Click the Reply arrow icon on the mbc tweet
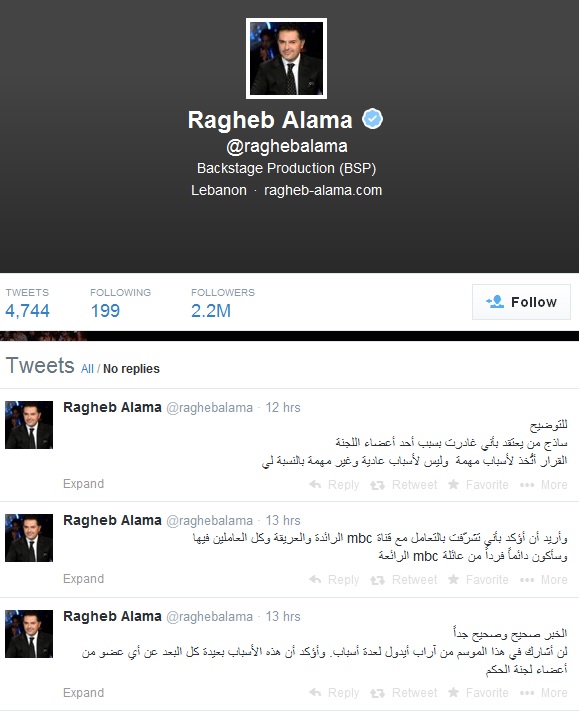Screen dimensions: 579x712 tap(315, 579)
